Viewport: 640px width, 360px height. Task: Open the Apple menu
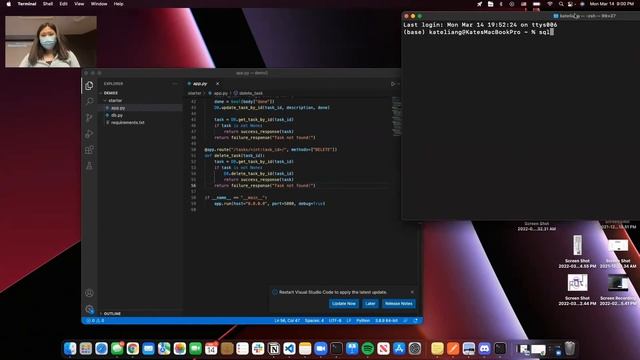pos(8,4)
